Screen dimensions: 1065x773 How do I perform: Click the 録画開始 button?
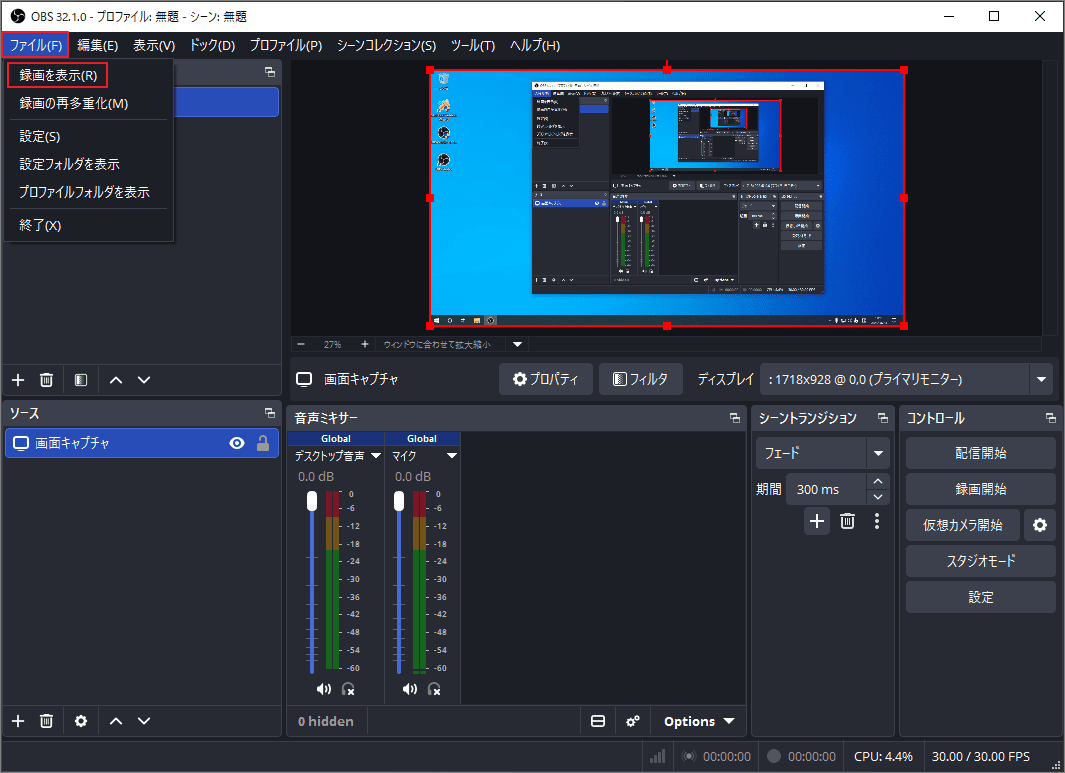[x=980, y=489]
